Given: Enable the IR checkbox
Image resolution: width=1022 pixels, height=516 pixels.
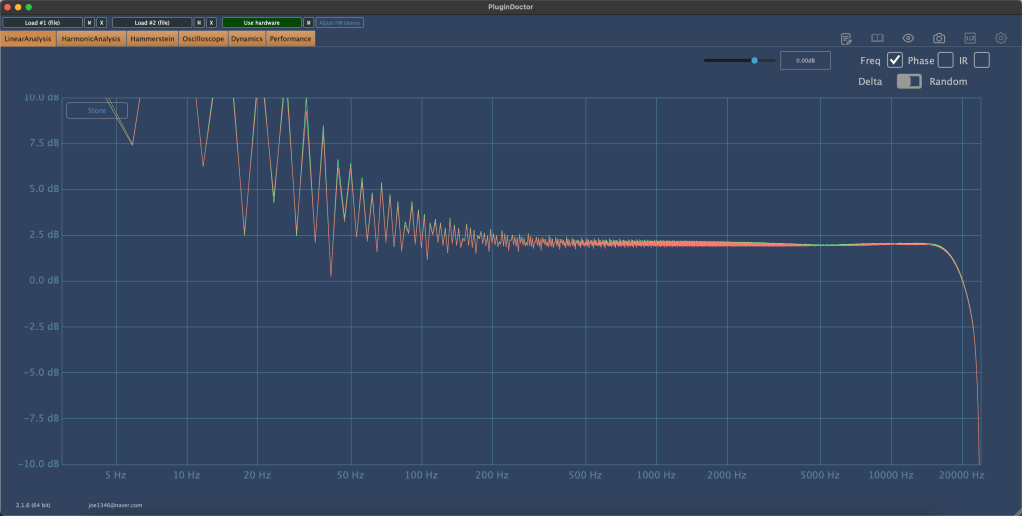Looking at the screenshot, I should click(982, 61).
